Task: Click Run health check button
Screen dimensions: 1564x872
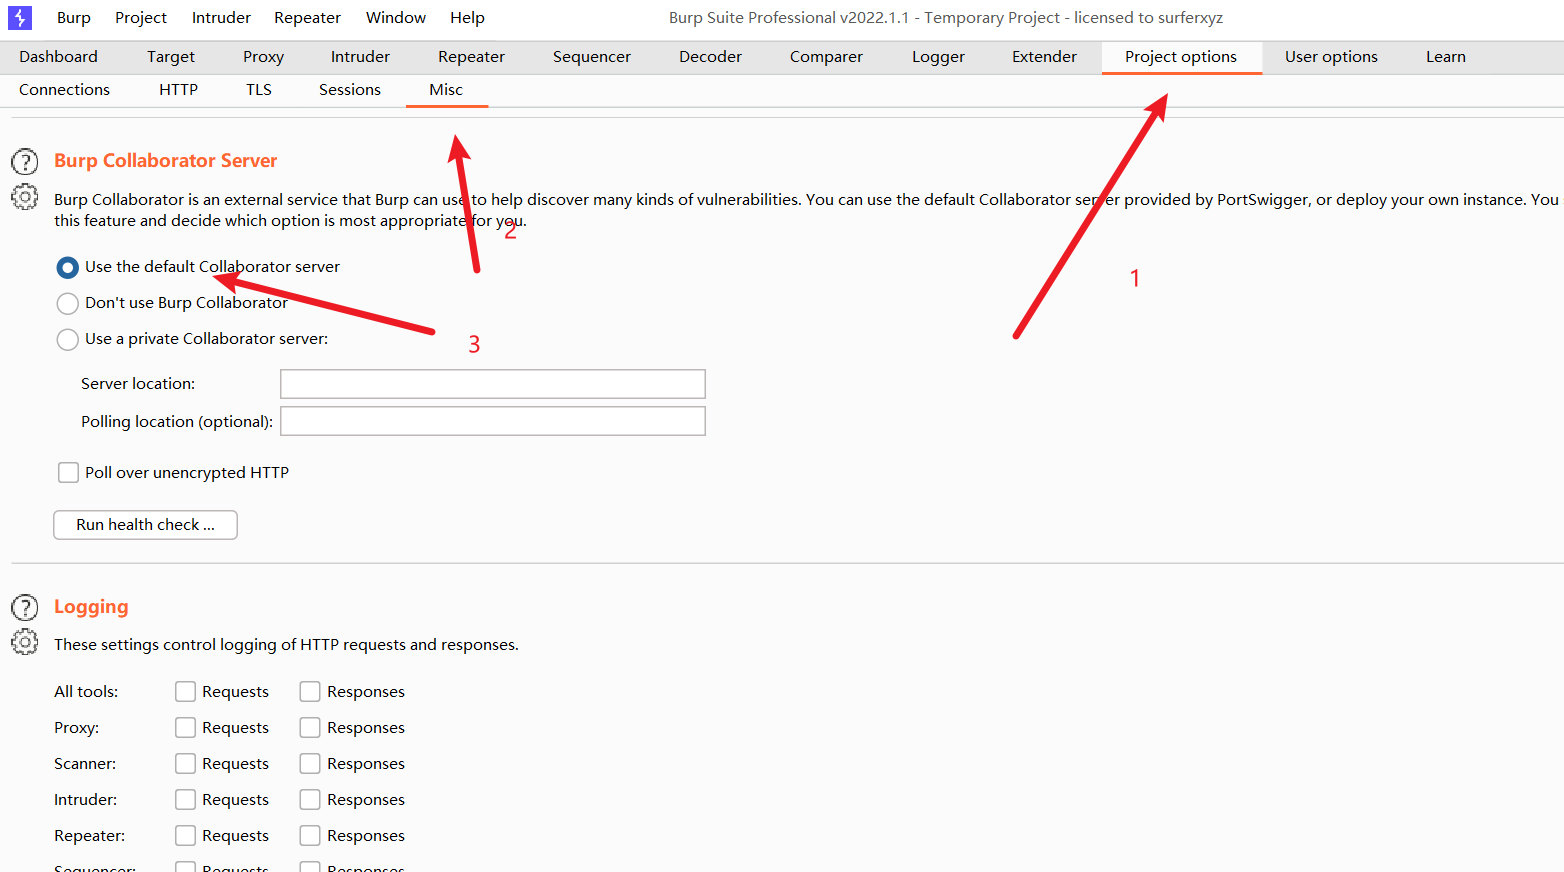Action: pos(145,525)
